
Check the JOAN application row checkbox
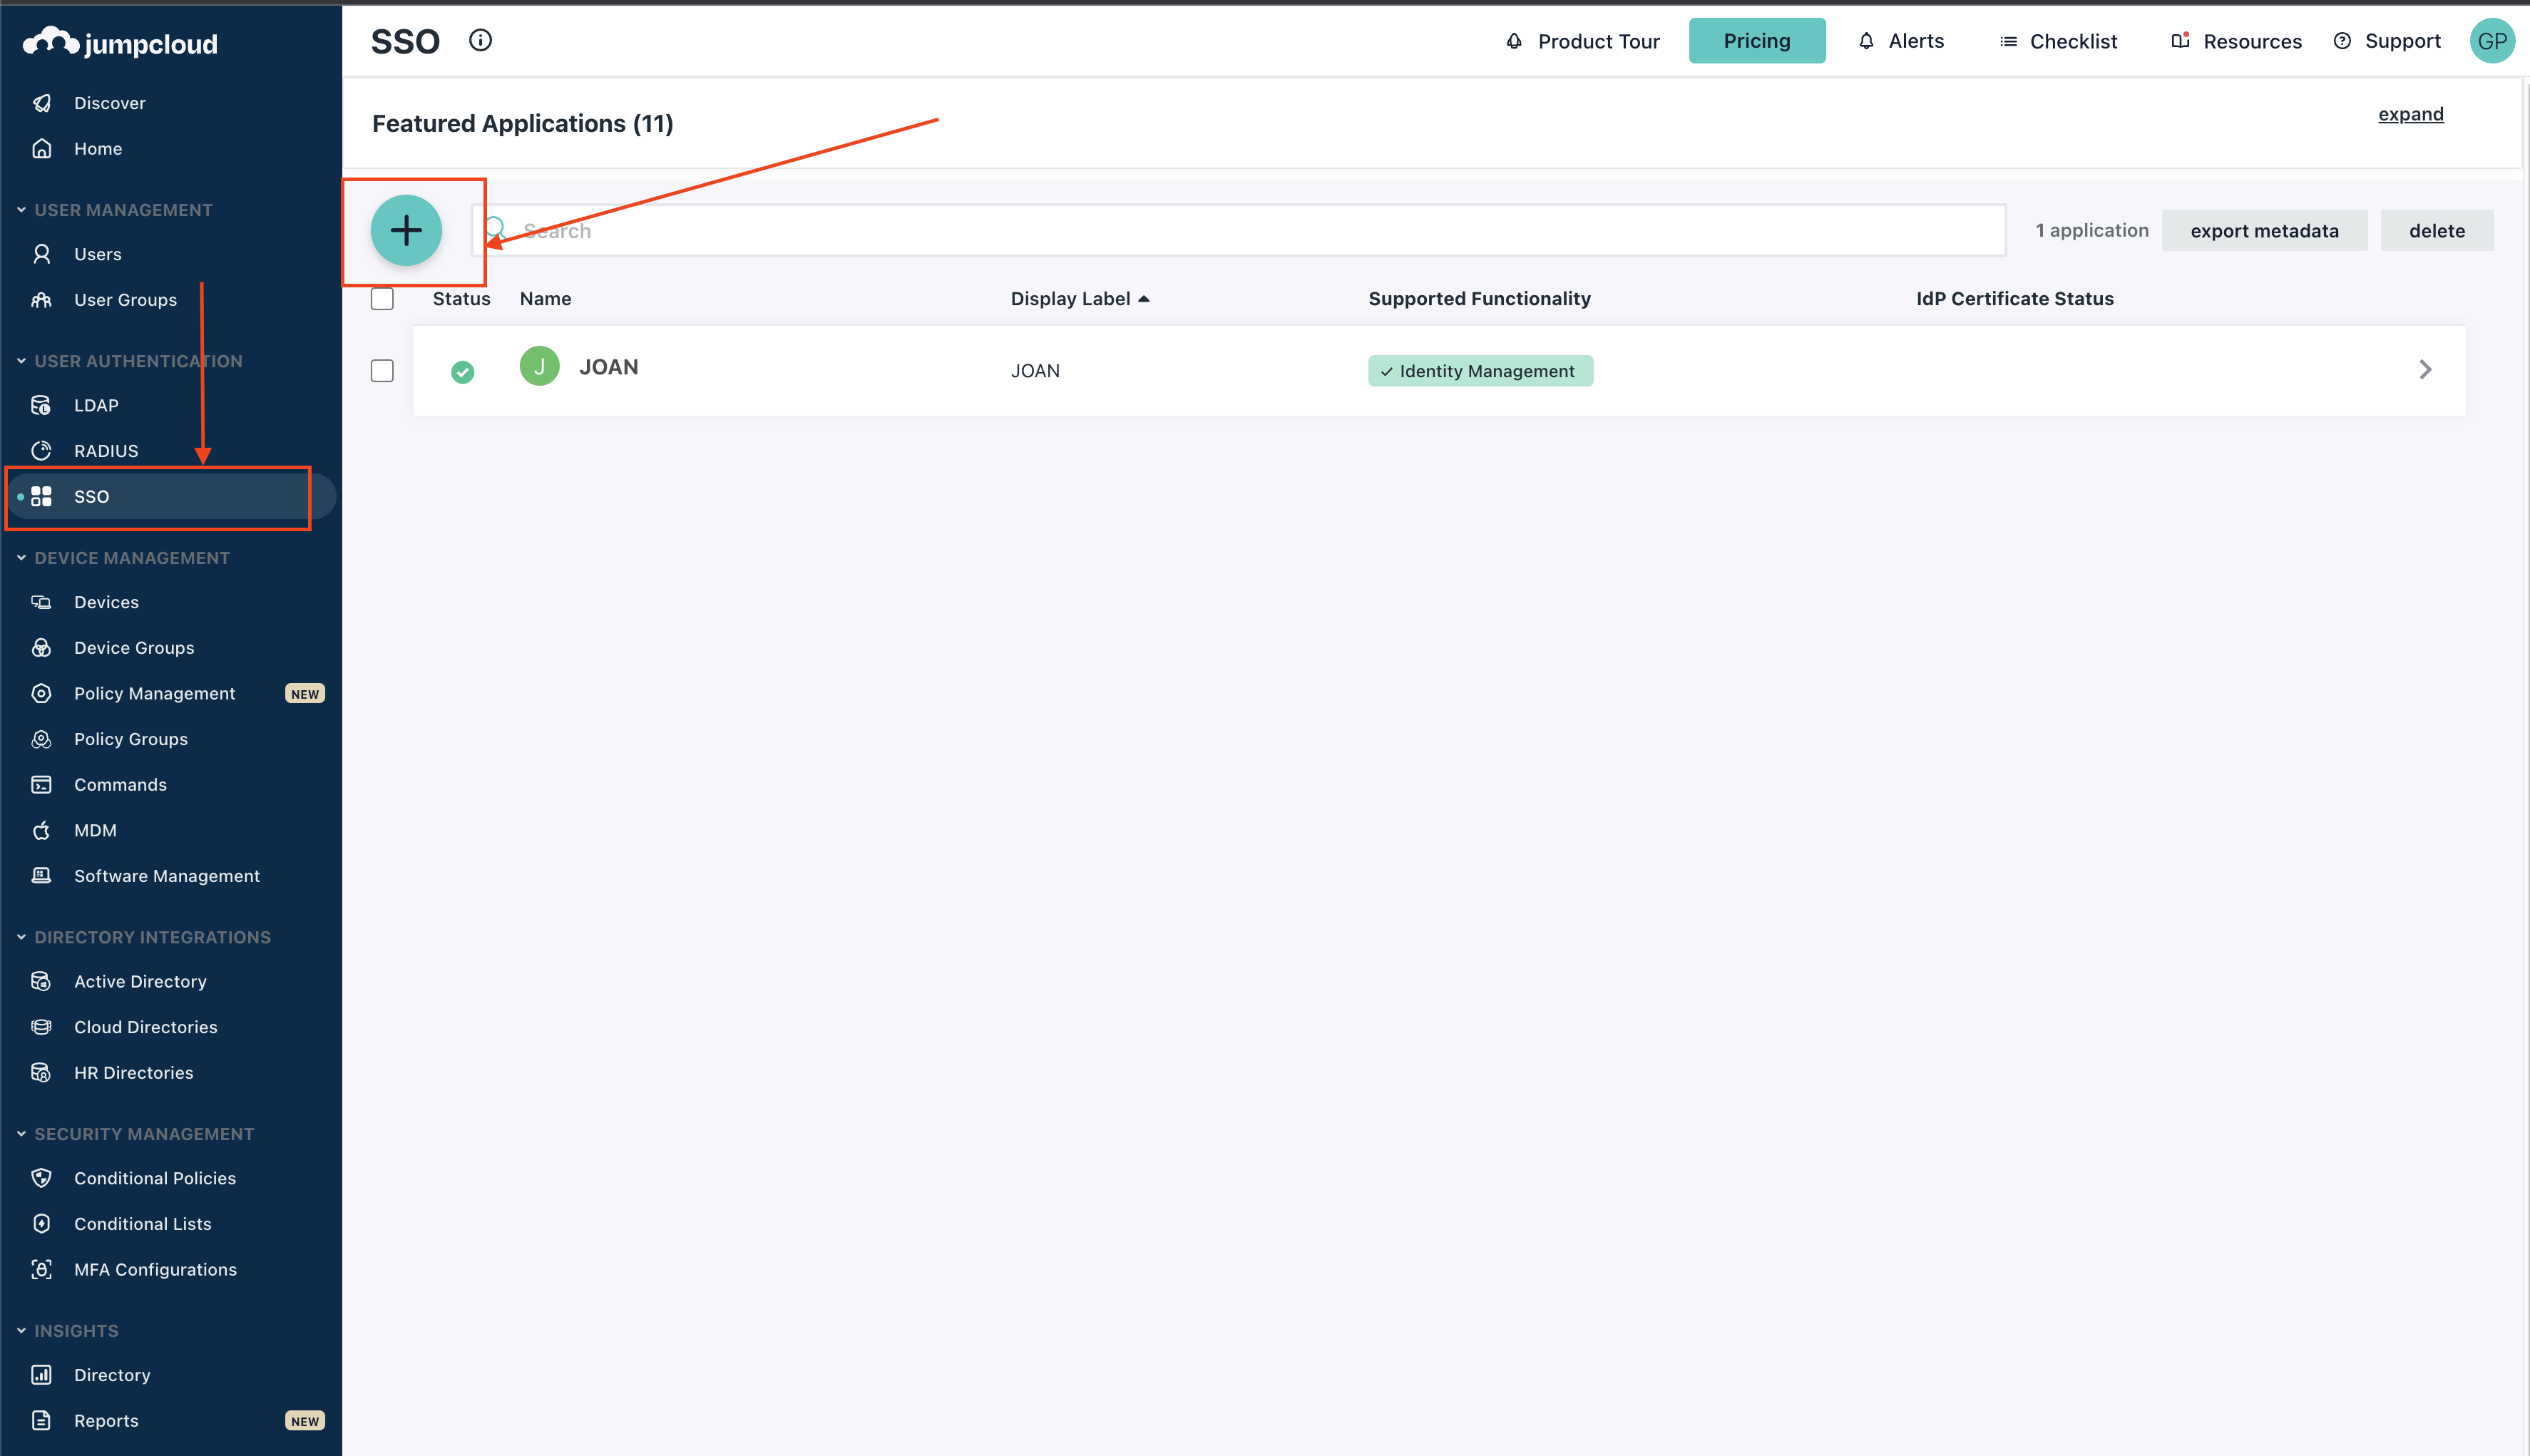[381, 370]
